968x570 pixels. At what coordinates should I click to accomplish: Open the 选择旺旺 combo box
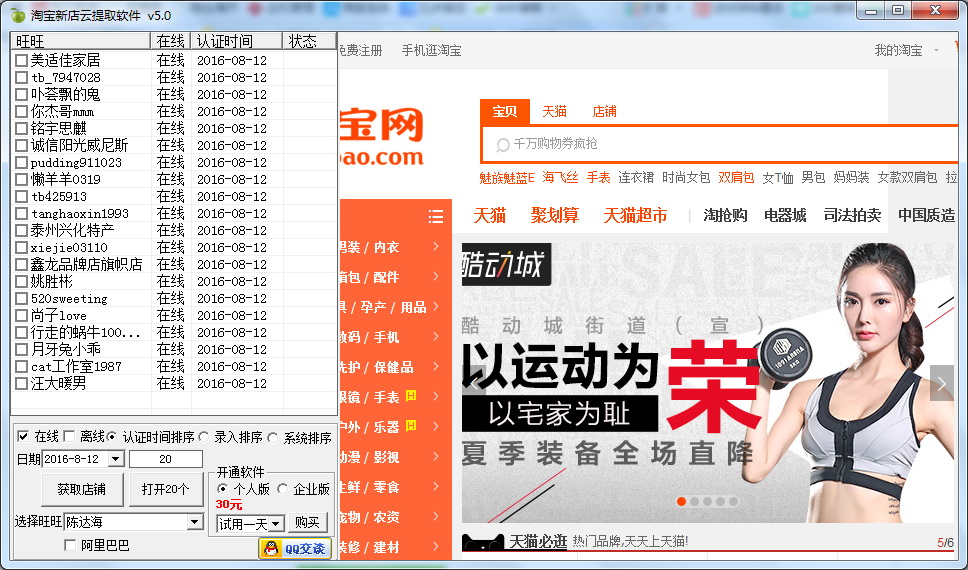(194, 522)
